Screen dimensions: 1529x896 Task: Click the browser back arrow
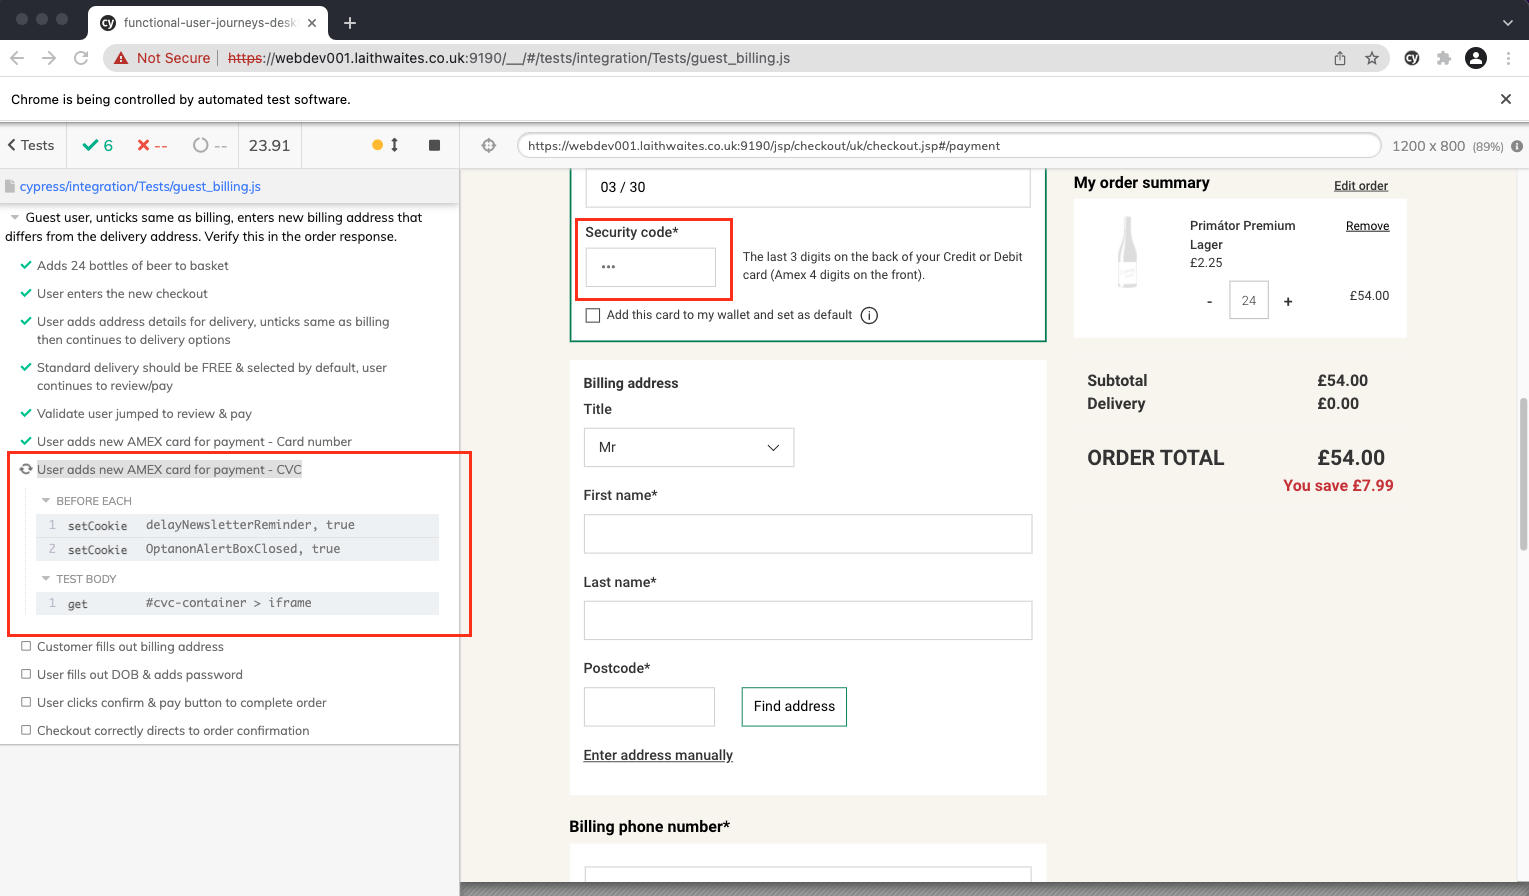click(17, 58)
